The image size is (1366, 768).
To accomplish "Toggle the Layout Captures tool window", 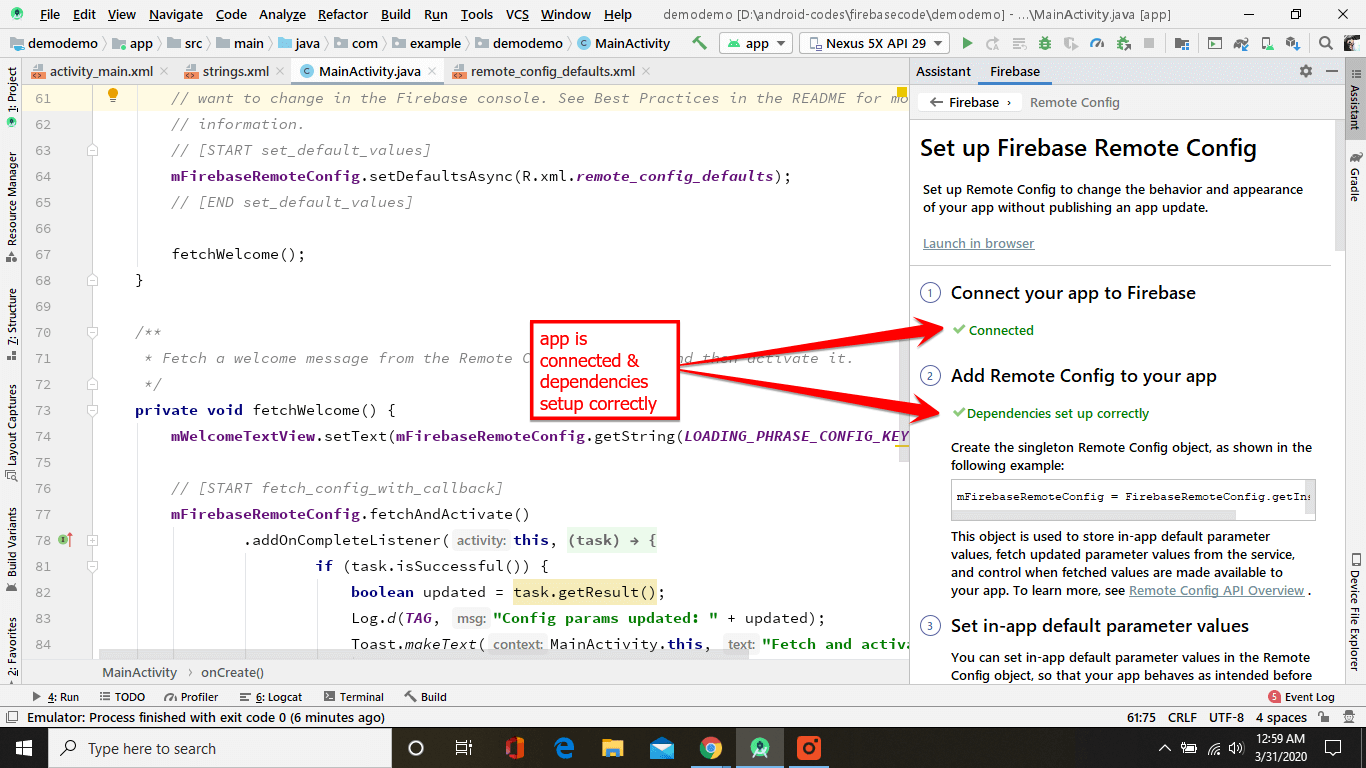I will 11,432.
